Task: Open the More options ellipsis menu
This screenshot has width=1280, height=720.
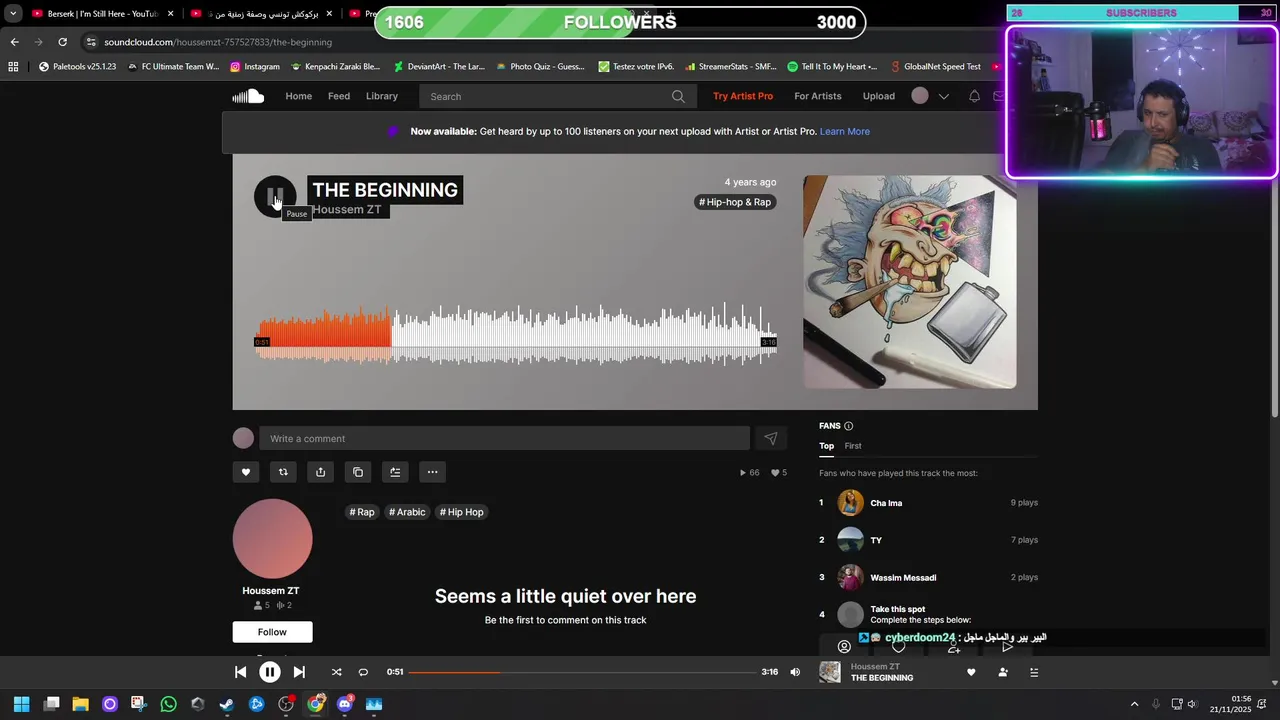Action: (x=432, y=472)
